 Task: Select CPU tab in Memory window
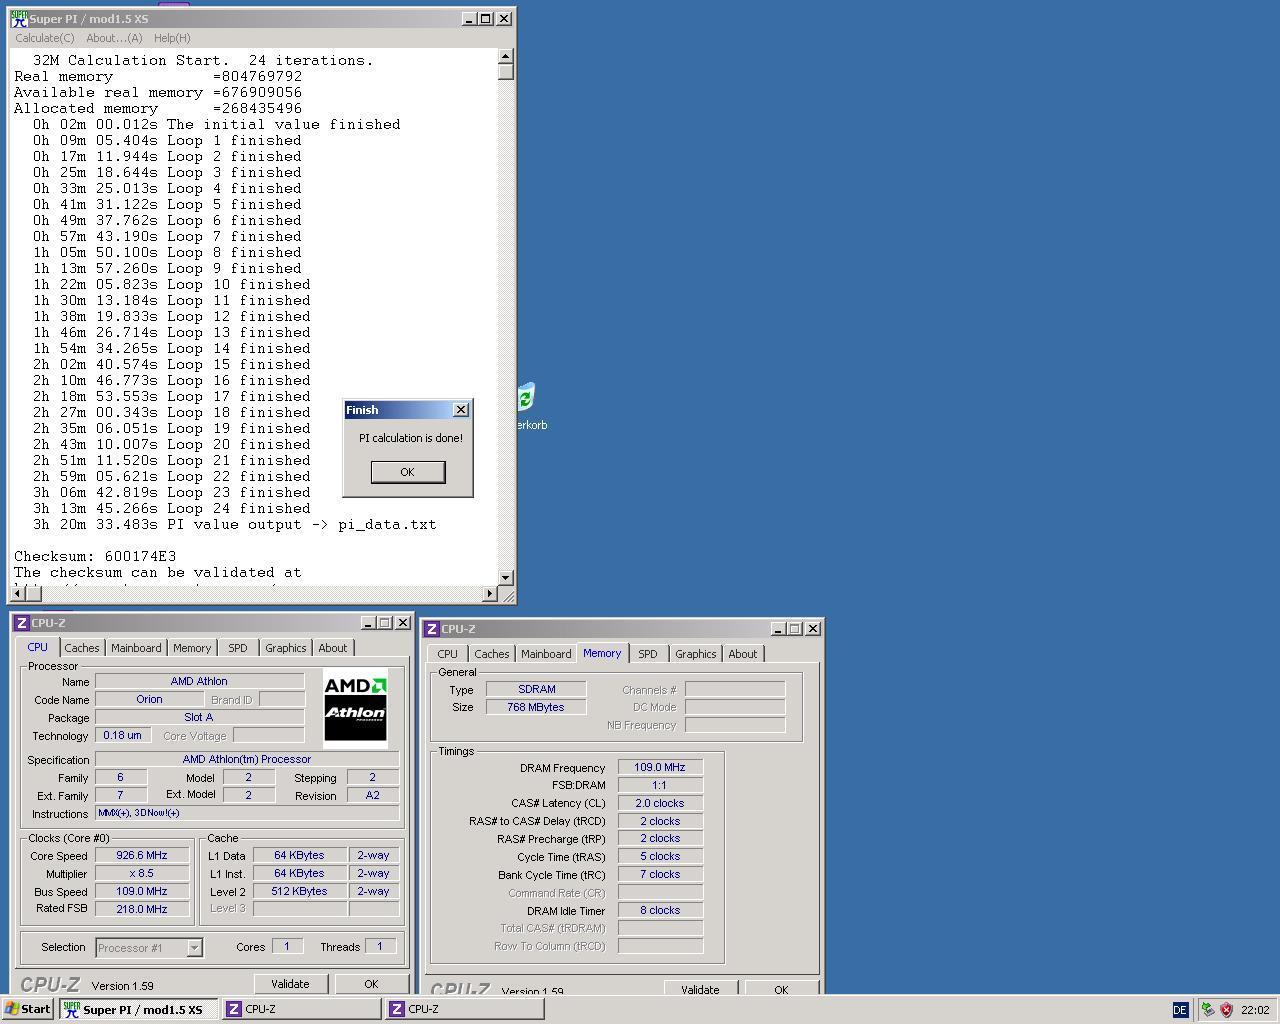coord(448,654)
